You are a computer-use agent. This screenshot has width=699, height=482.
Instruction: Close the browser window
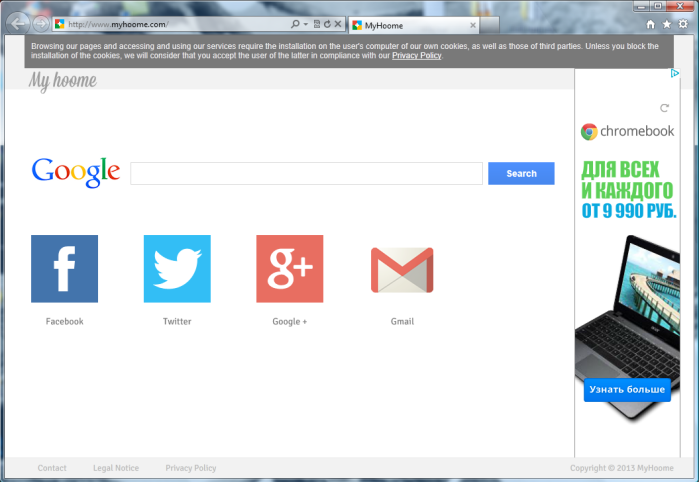pos(680,6)
